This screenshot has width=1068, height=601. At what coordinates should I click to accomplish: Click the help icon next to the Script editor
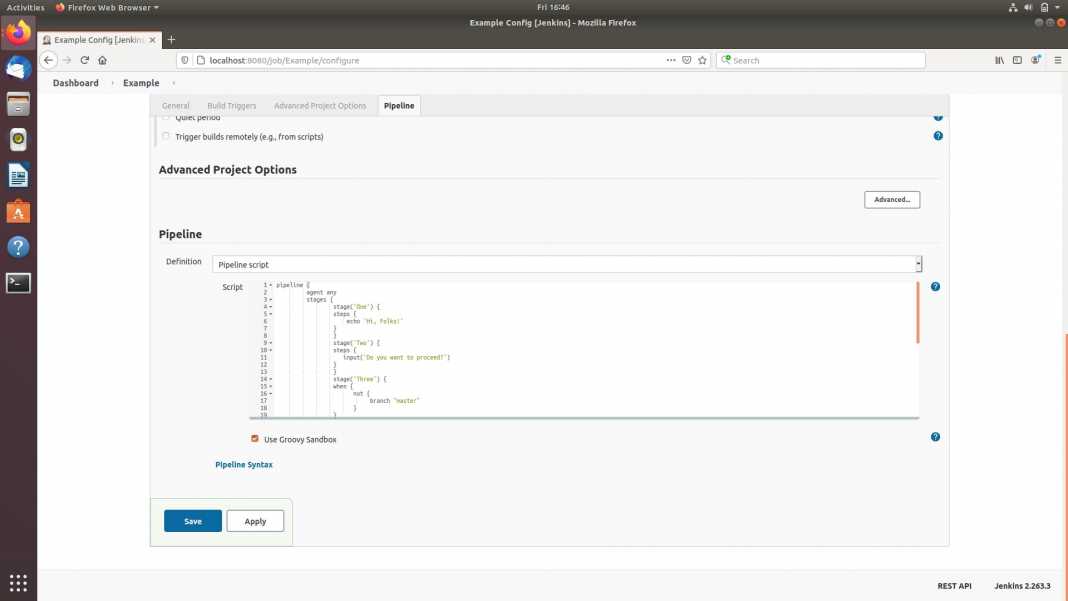pyautogui.click(x=935, y=286)
